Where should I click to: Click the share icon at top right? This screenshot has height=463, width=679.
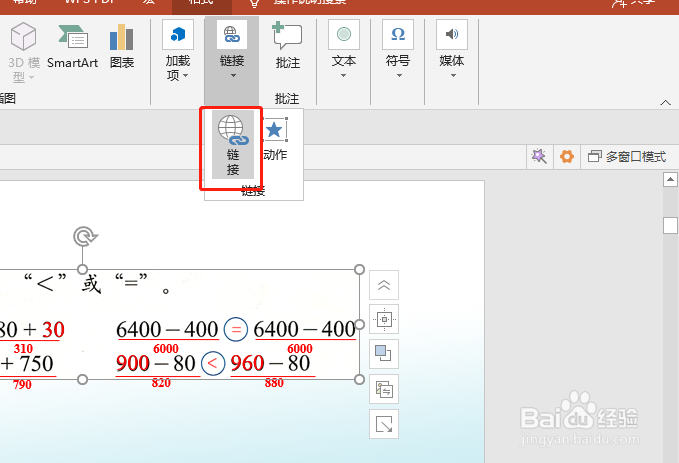pos(620,3)
